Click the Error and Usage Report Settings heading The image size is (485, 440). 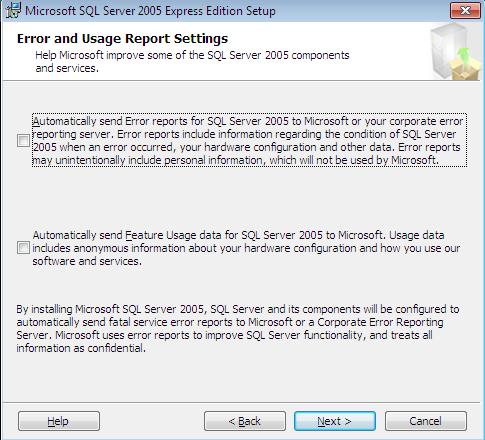tap(122, 39)
